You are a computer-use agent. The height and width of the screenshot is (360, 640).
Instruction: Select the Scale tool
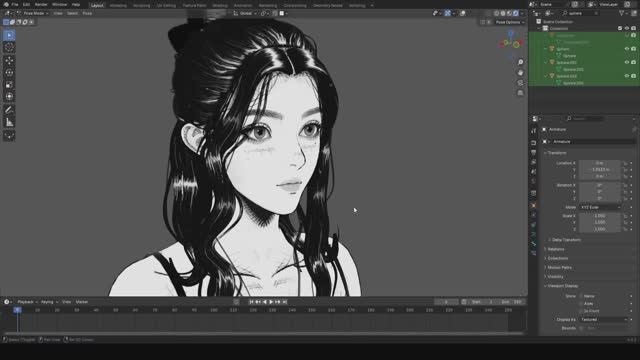pos(9,85)
